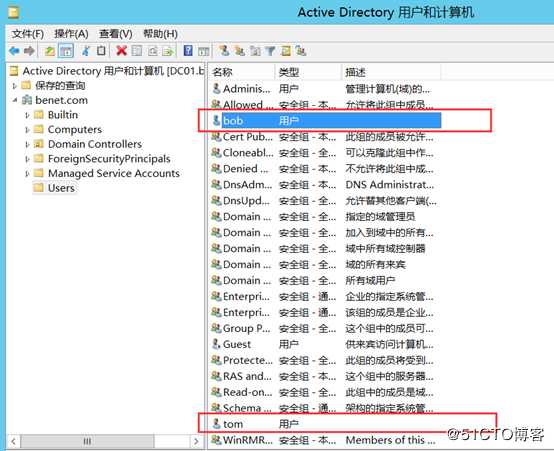Select the DnsUpdateProxy group row
Image resolution: width=554 pixels, height=451 pixels.
point(325,201)
